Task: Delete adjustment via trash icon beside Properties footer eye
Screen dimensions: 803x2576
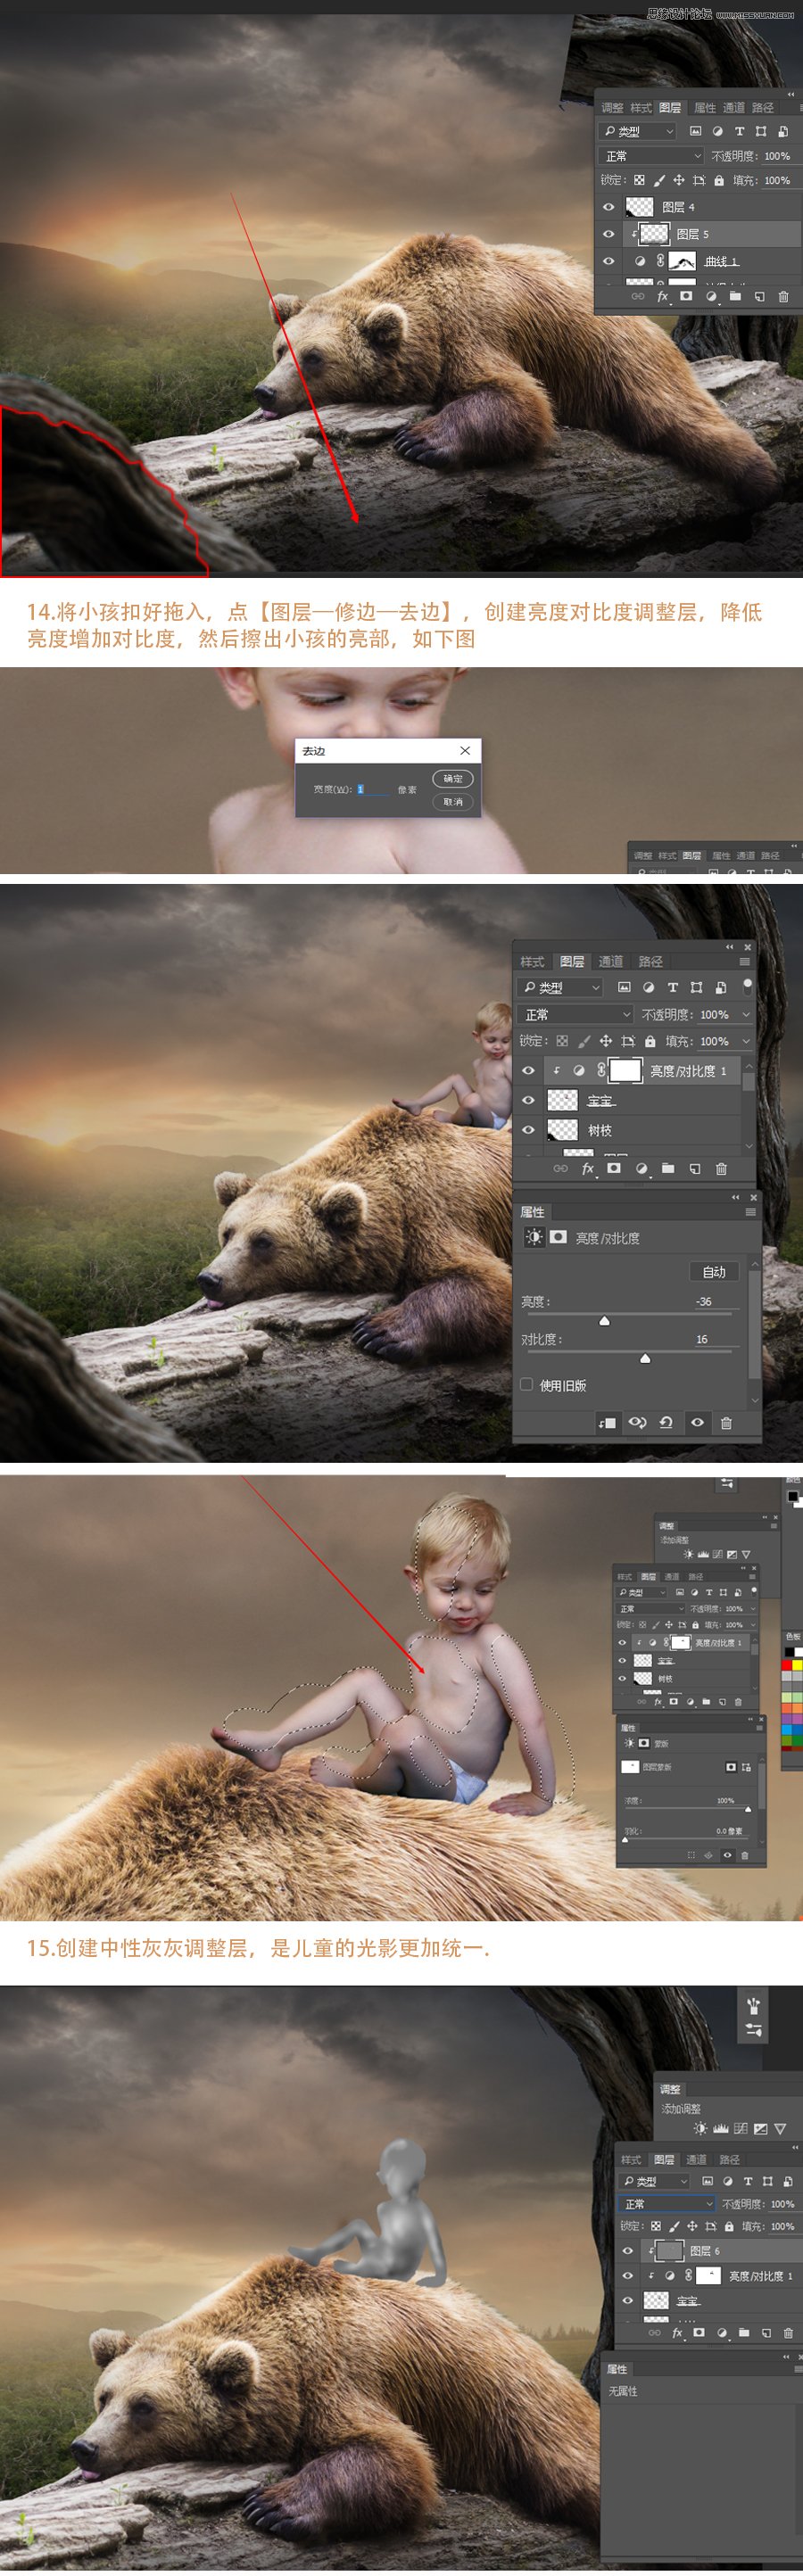Action: pos(726,1422)
